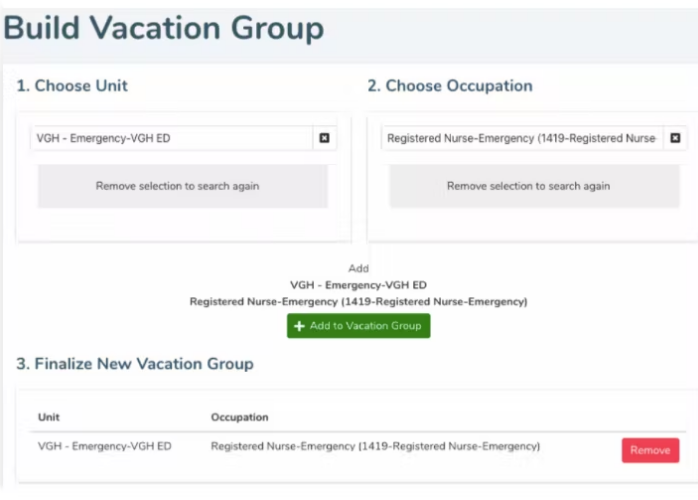This screenshot has width=698, height=500.
Task: Click the '1. Choose Unit' heading
Action: tap(72, 86)
